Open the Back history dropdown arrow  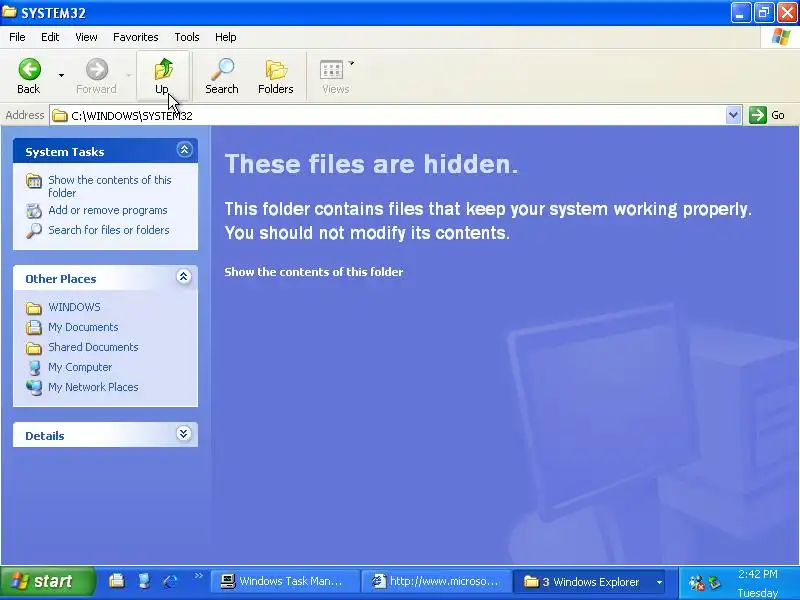point(61,76)
